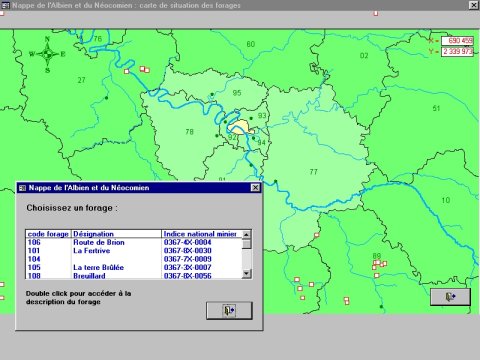Click the forage list scrollbar thumb

point(246,244)
